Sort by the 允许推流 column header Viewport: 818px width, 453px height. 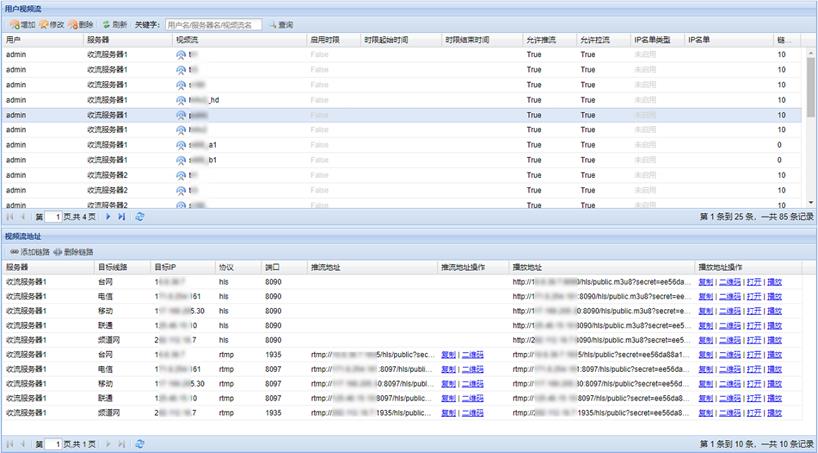(x=549, y=40)
